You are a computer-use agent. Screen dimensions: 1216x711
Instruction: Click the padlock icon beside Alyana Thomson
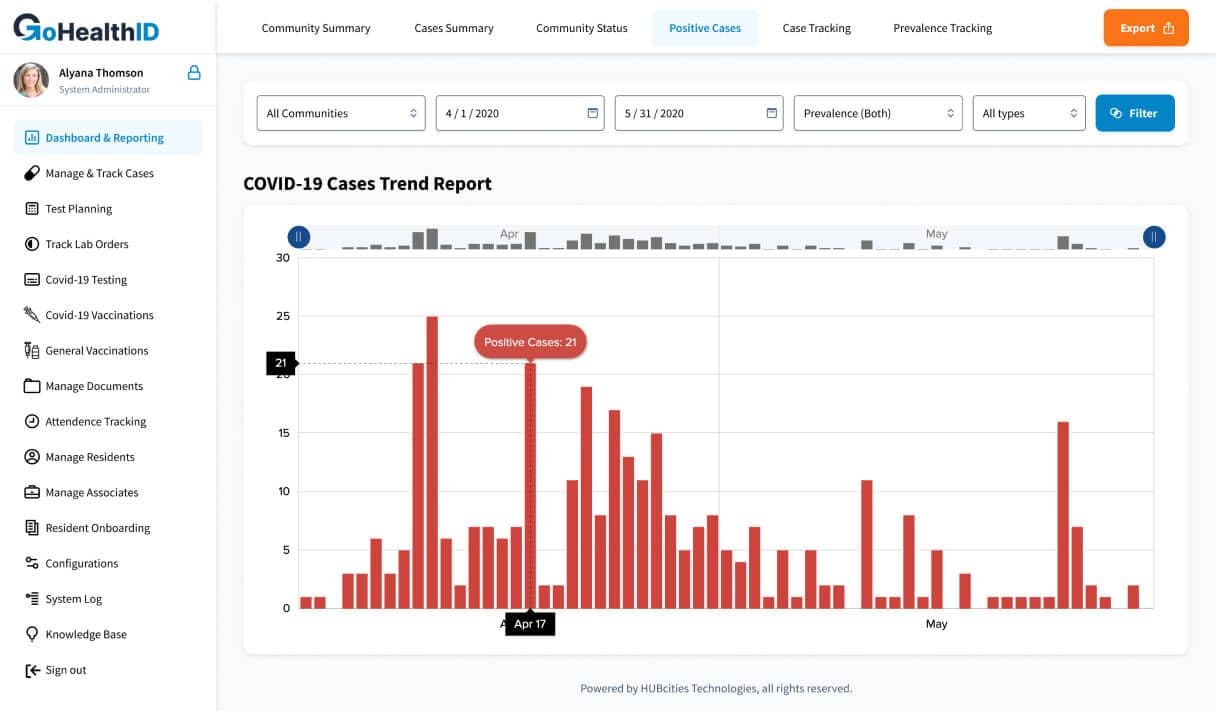tap(194, 73)
